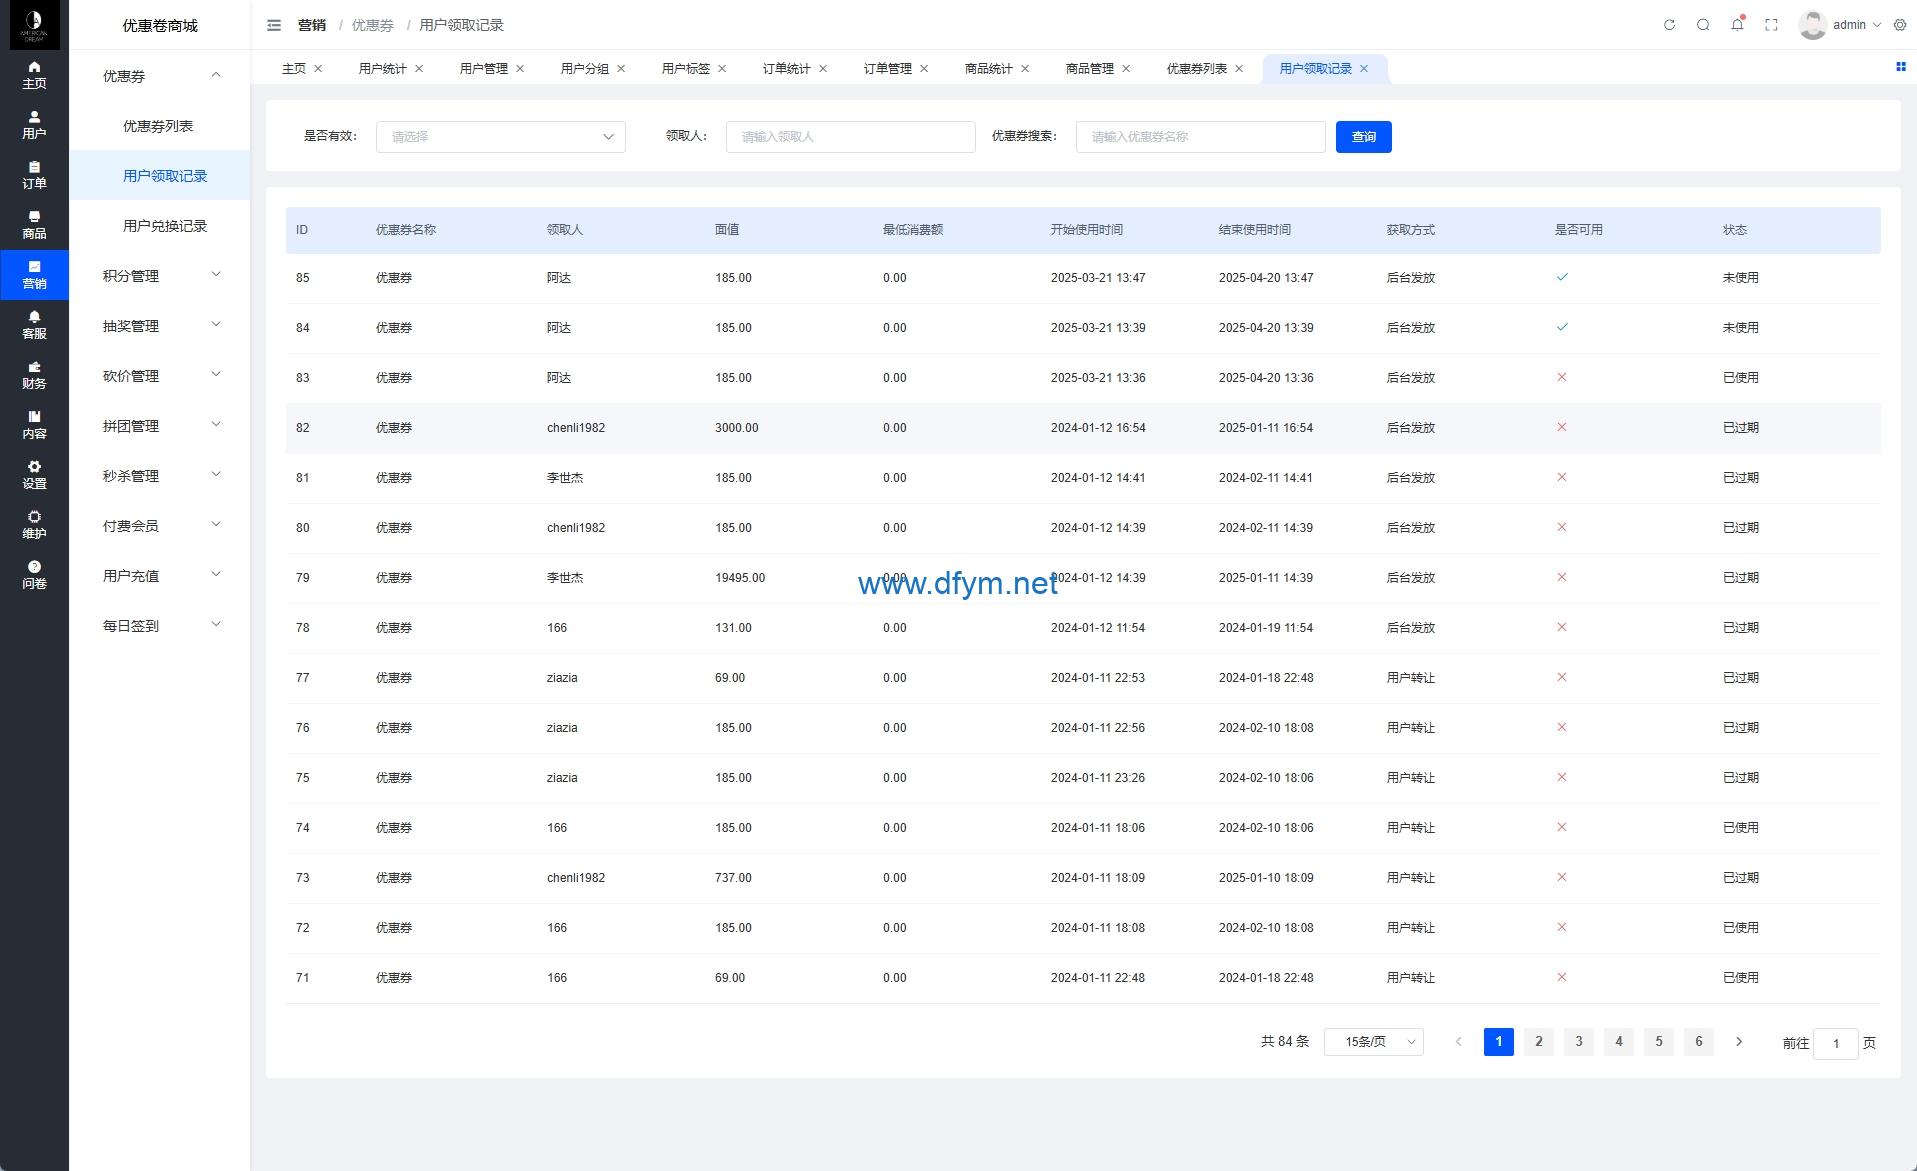1917x1171 pixels.
Task: Open the 订单 sidebar icon
Action: point(34,175)
